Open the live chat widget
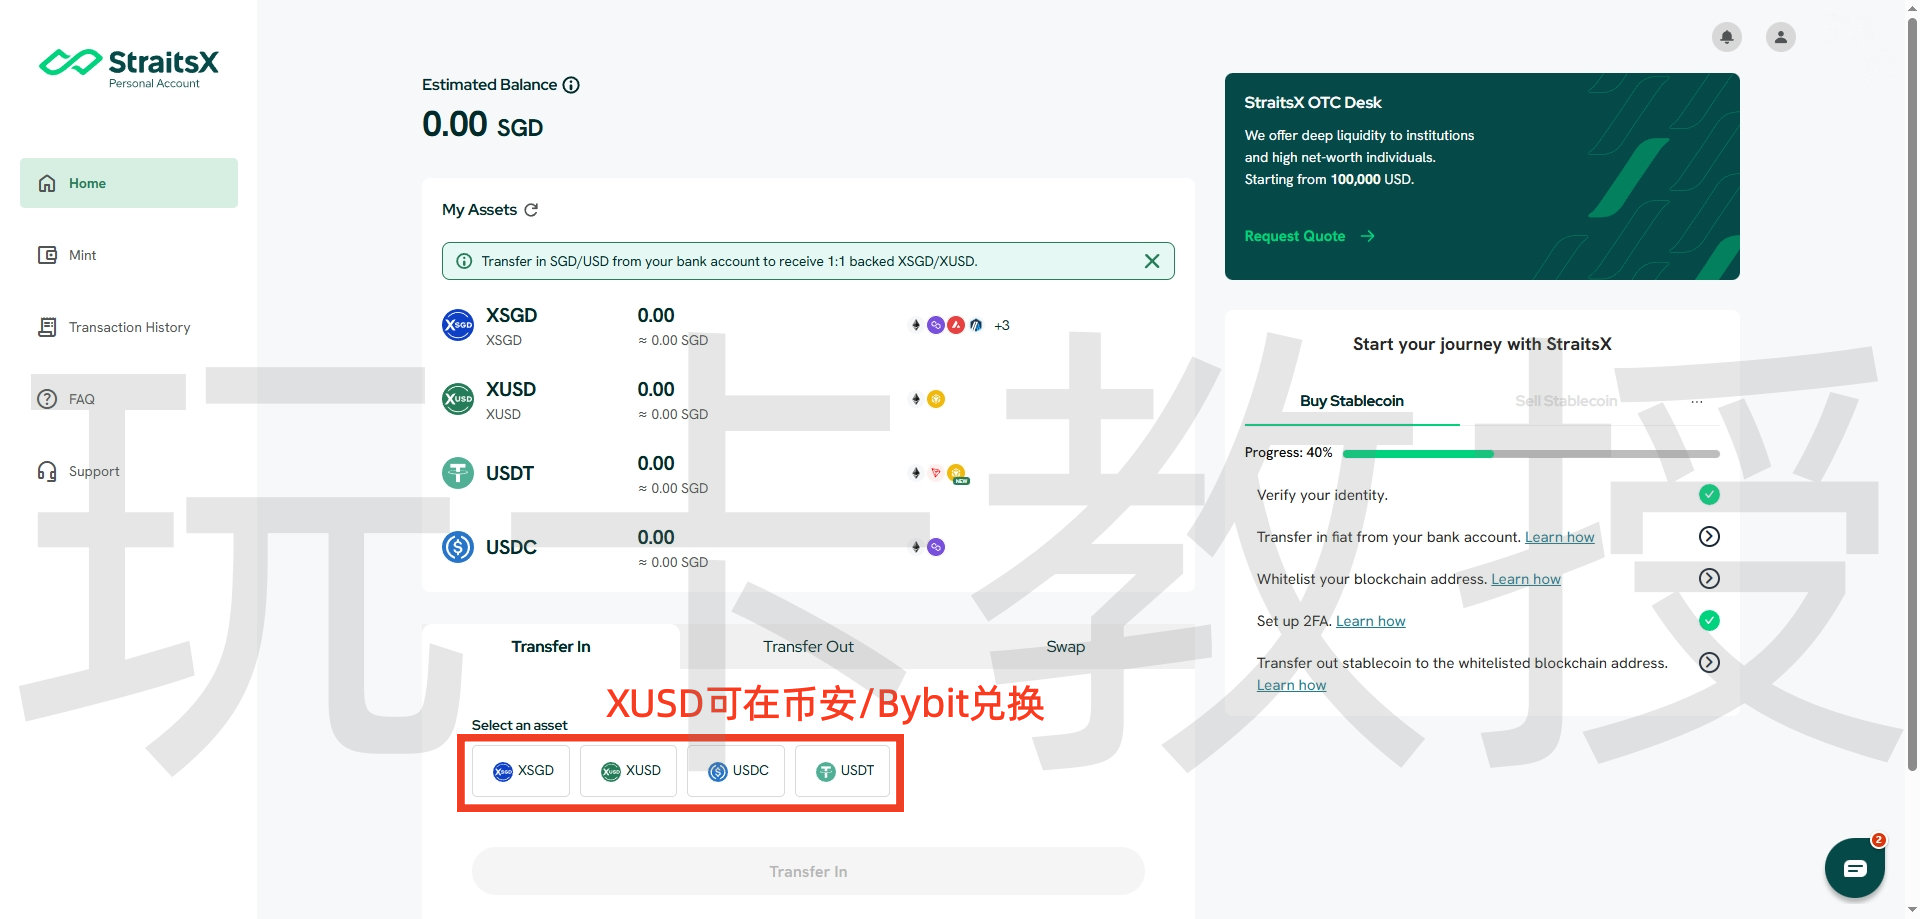 point(1854,867)
